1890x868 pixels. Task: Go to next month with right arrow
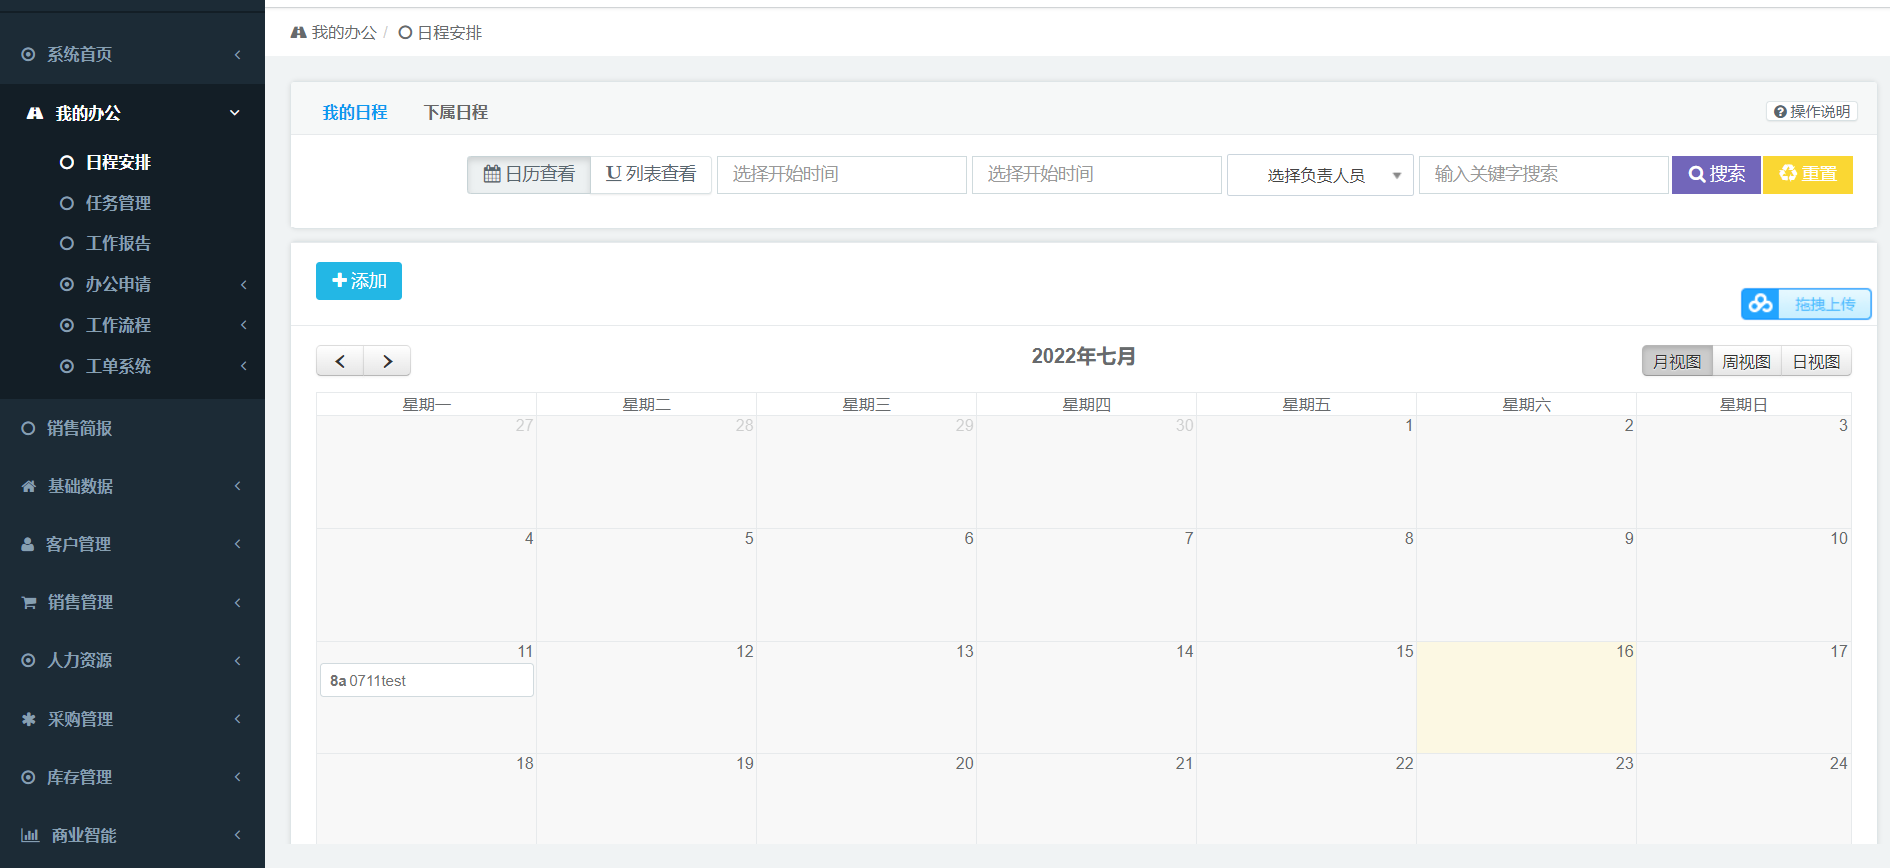[387, 361]
